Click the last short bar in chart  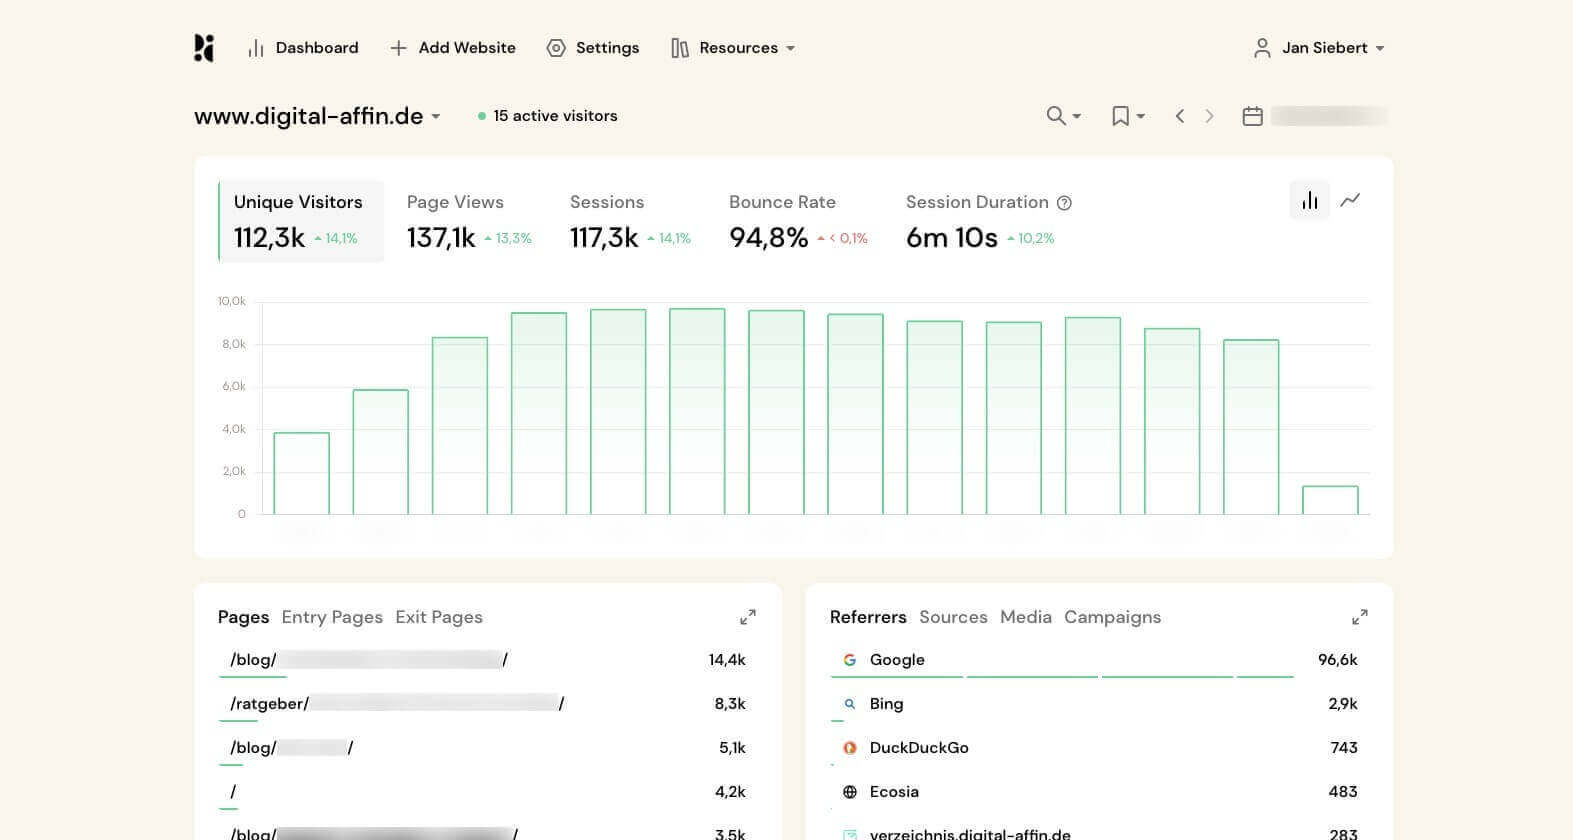[x=1330, y=500]
